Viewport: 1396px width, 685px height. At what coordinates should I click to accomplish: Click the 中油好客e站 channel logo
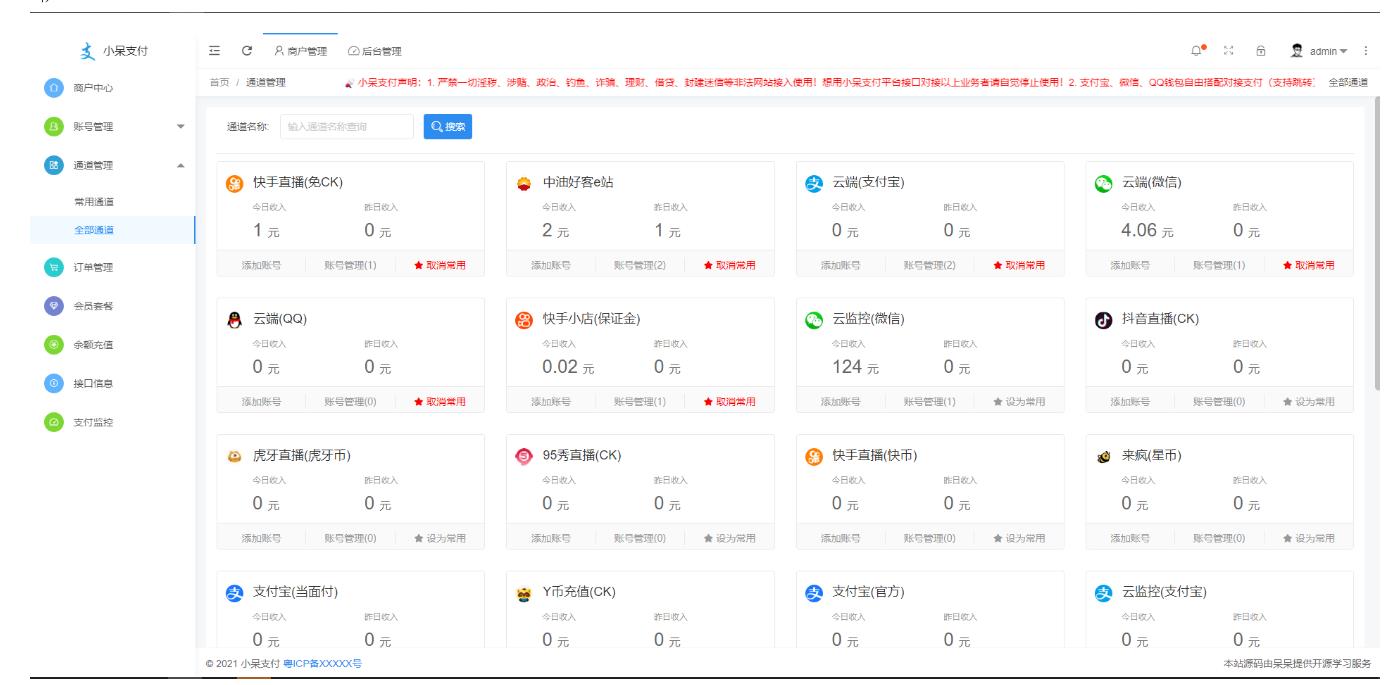[x=524, y=183]
